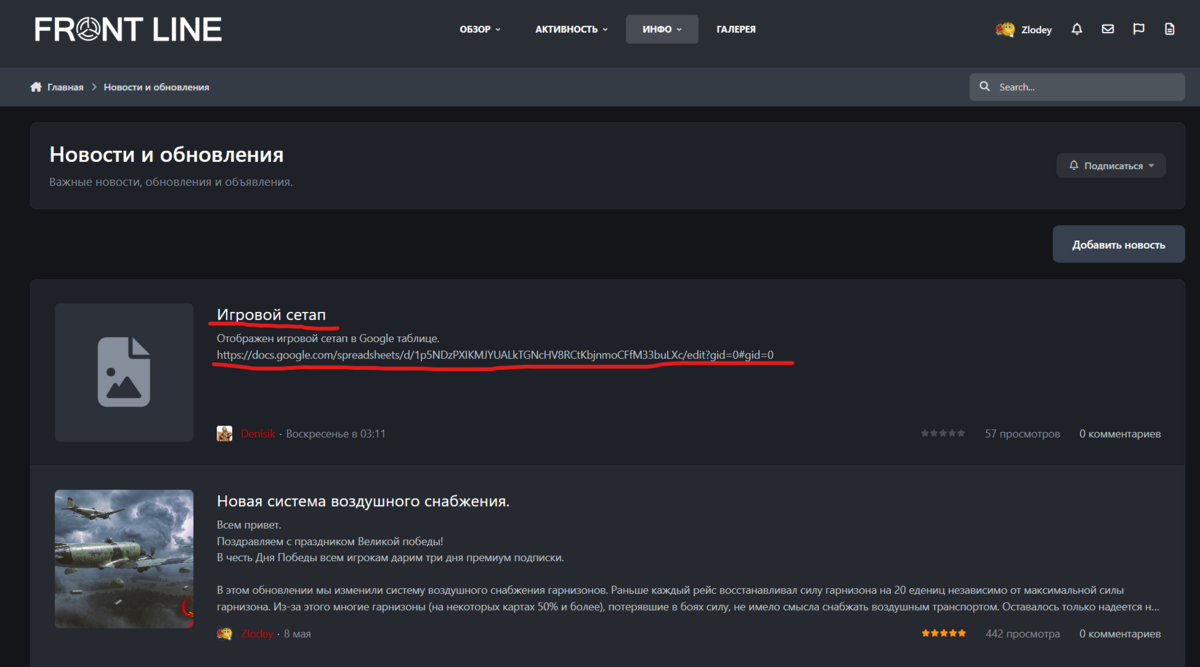Open the ИНФО dropdown menu

point(662,29)
